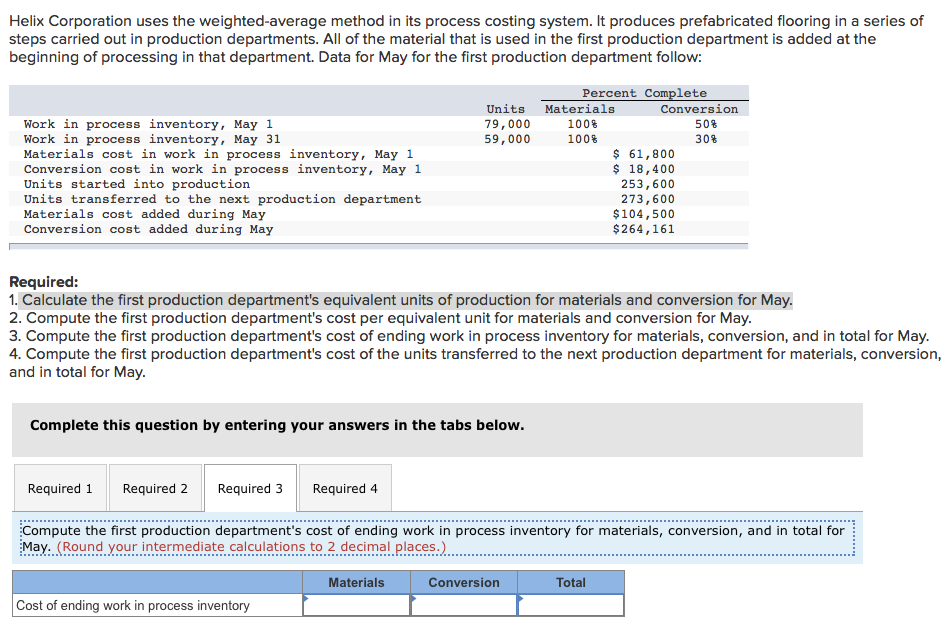Click 'Materials cost in work in process inventory, May 1' label
The height and width of the screenshot is (627, 950).
219,154
